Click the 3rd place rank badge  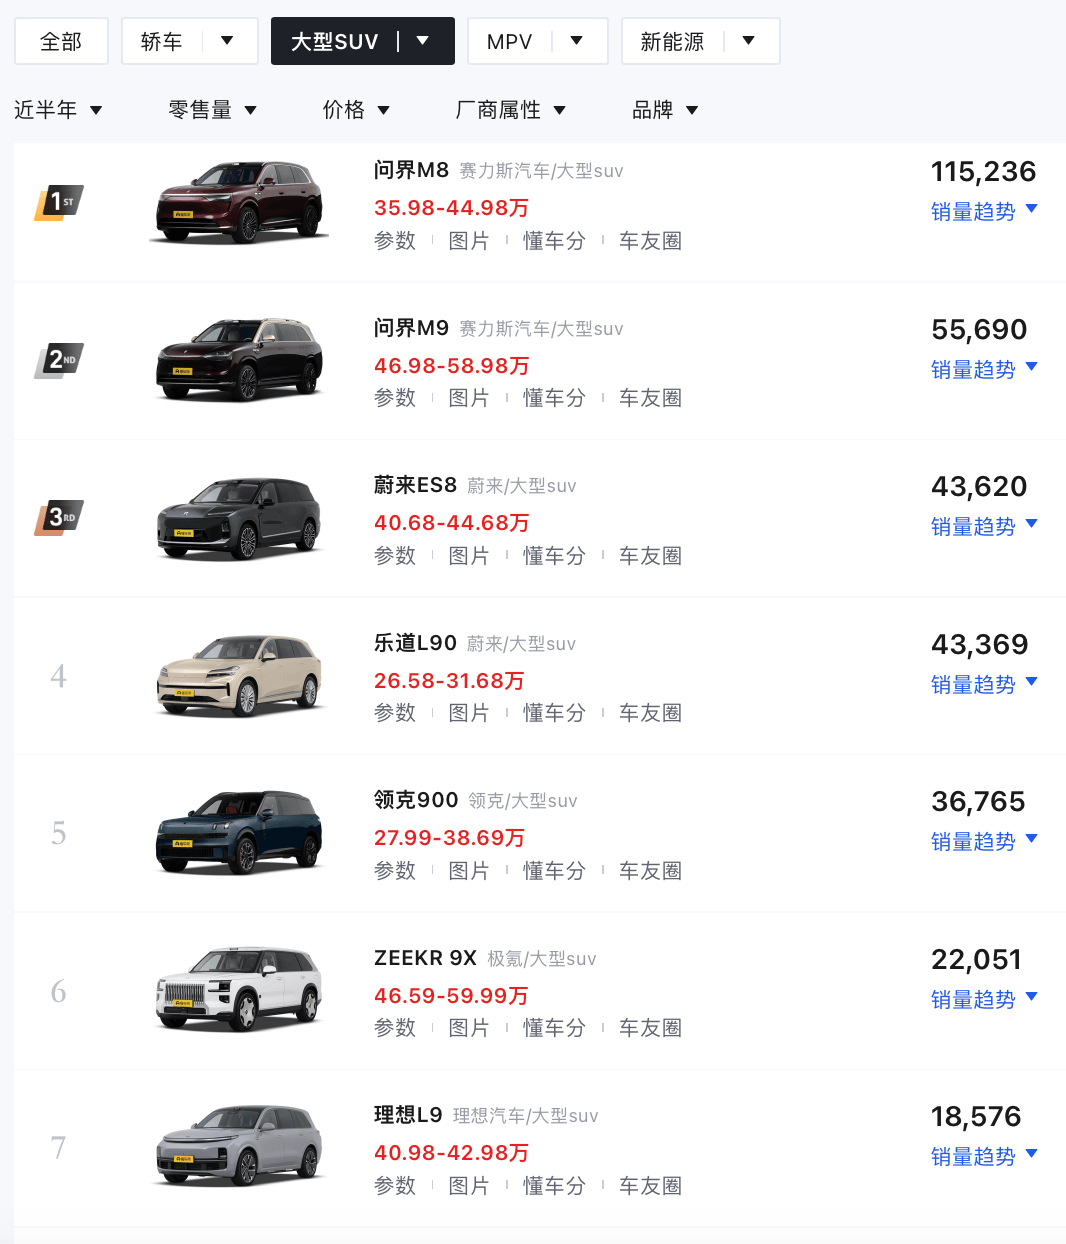[59, 517]
